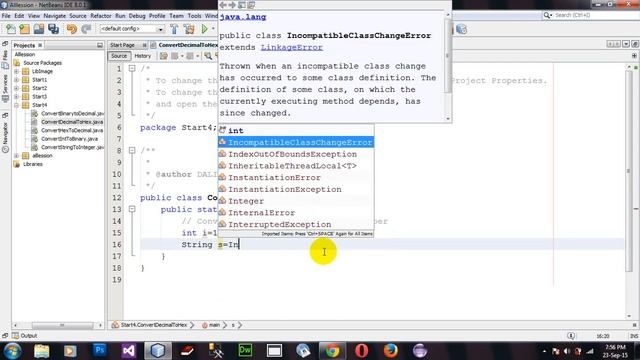Viewport: 640px width, 360px height.
Task: Click the New Project toolbar icon
Action: click(x=24, y=29)
